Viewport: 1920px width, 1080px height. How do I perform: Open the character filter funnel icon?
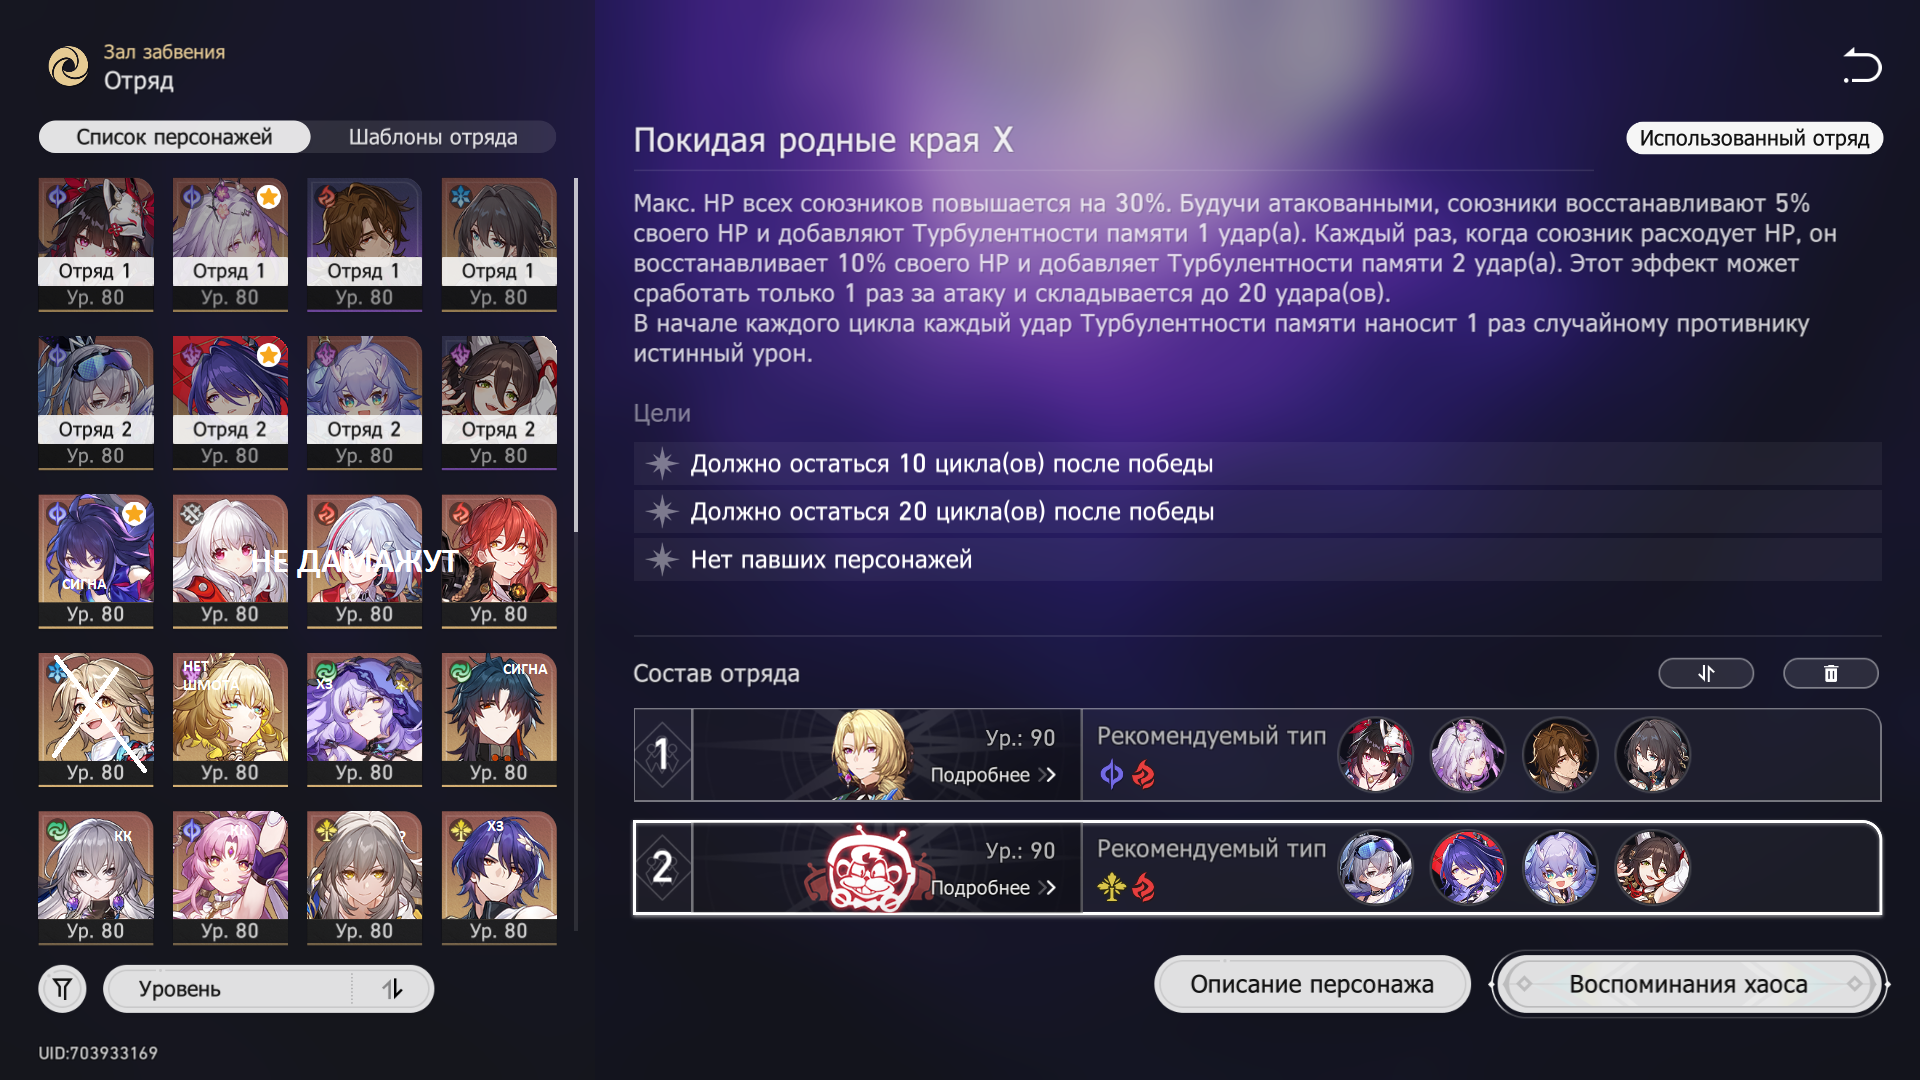click(63, 989)
